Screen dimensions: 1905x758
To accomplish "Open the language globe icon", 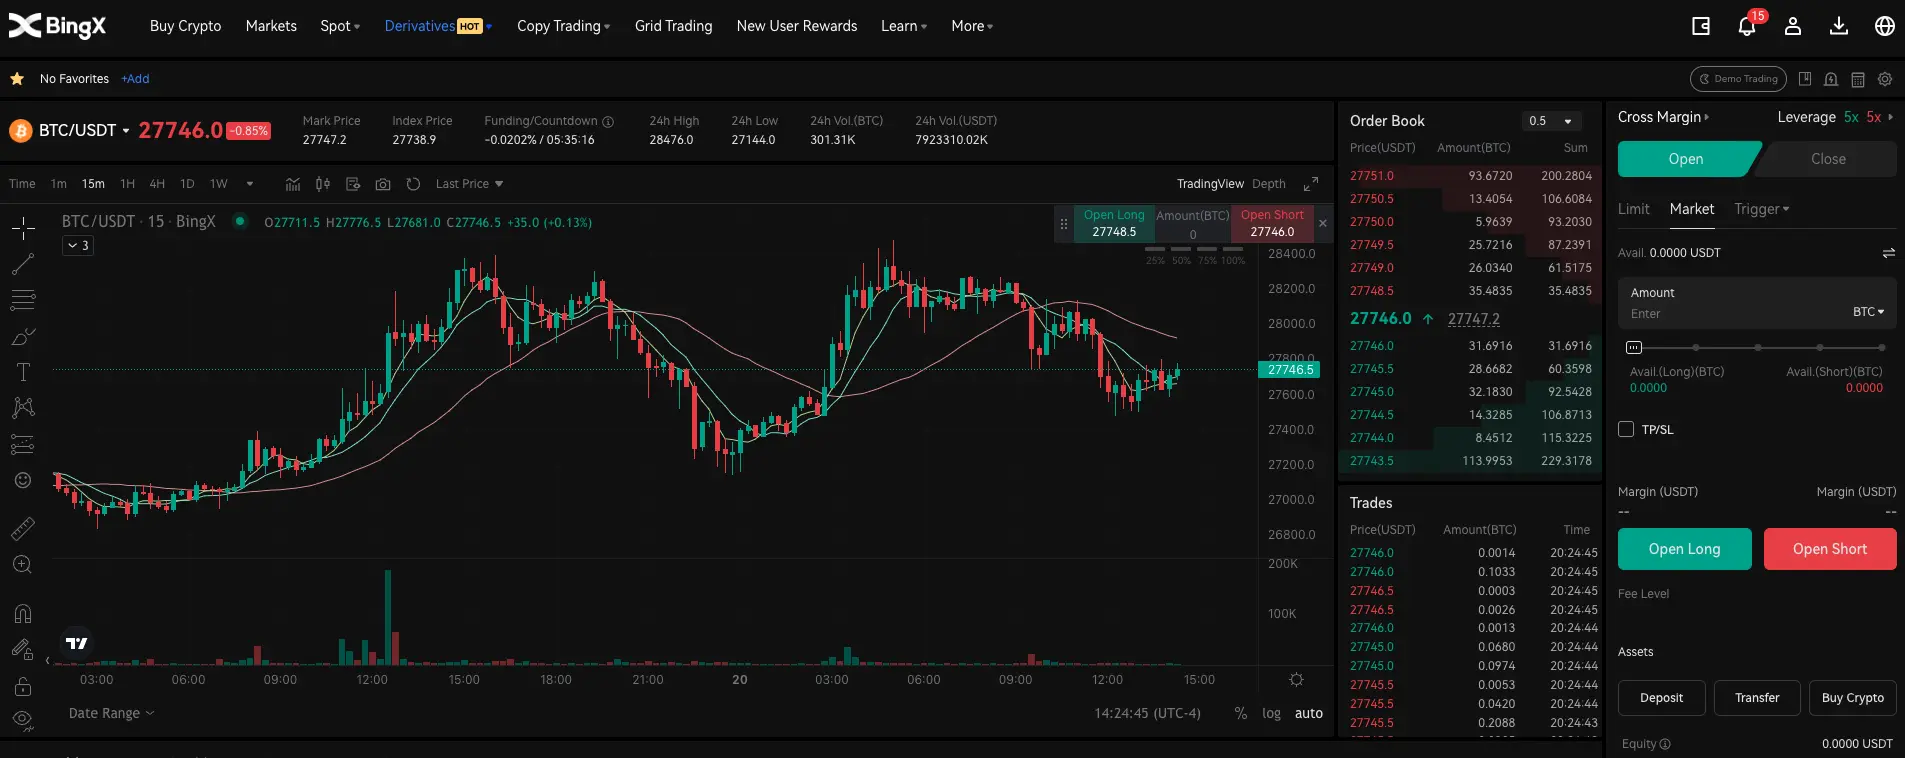I will 1884,26.
